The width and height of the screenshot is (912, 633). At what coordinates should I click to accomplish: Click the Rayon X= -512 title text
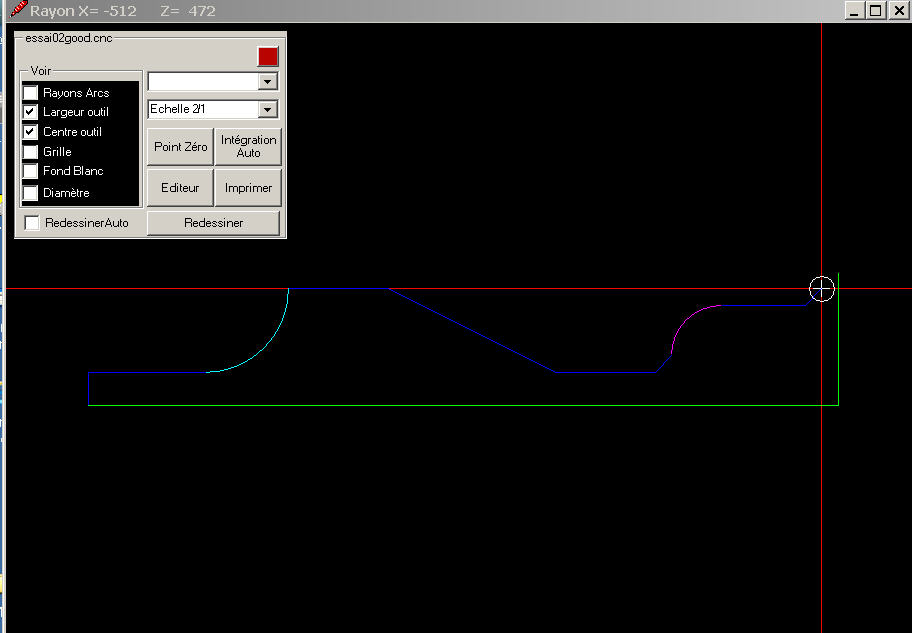pyautogui.click(x=83, y=11)
